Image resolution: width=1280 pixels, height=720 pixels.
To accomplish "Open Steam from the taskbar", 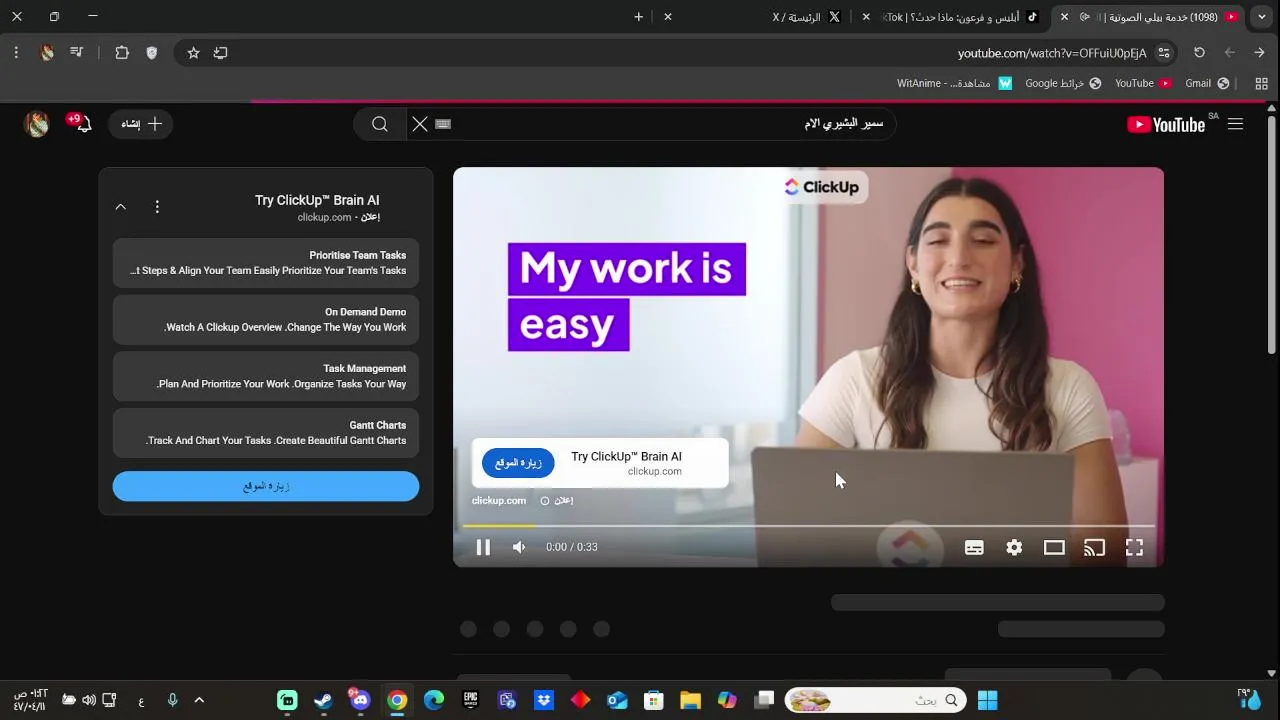I will [x=323, y=700].
